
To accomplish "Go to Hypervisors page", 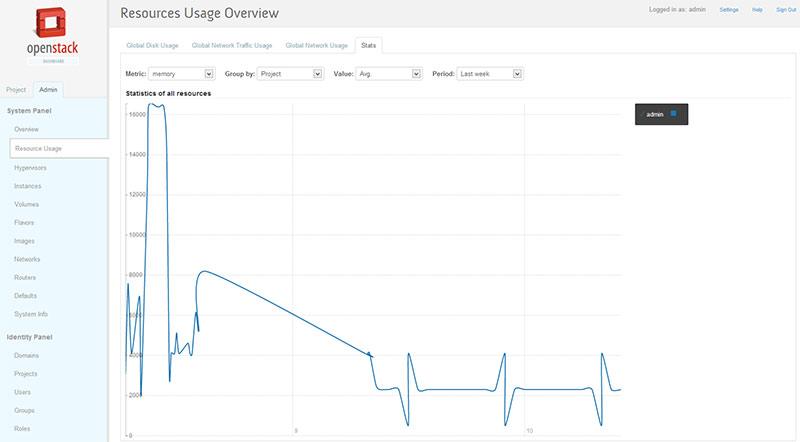I will (x=30, y=168).
